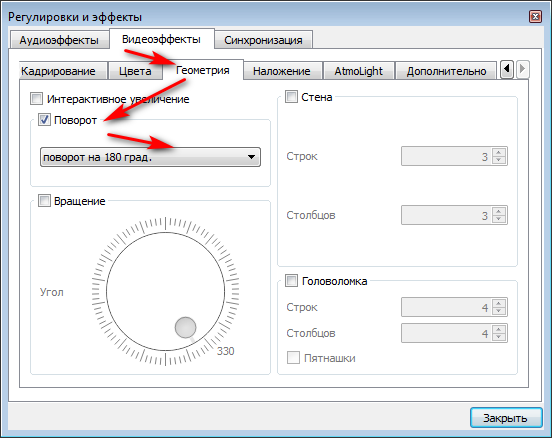Image resolution: width=552 pixels, height=438 pixels.
Task: Open the Синхронизация tab
Action: (x=263, y=40)
